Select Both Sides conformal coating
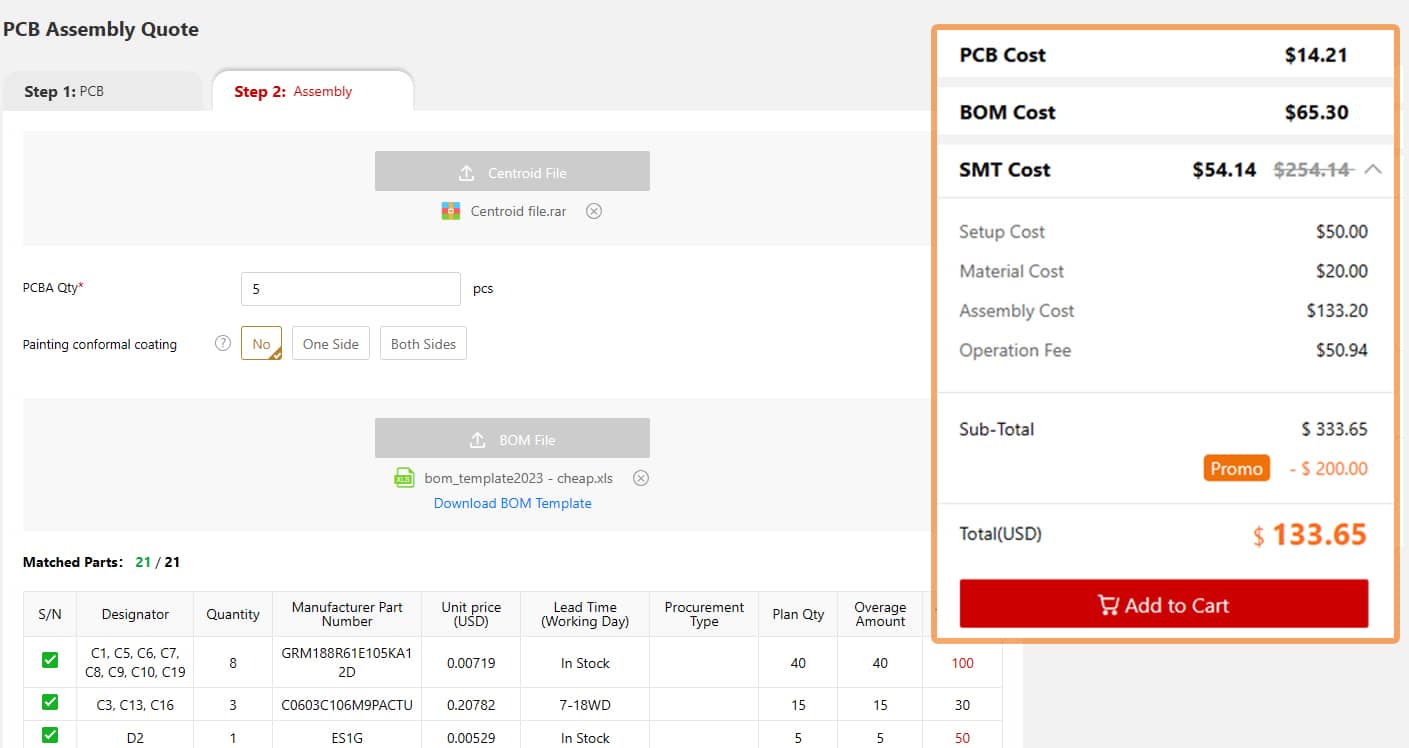The image size is (1409, 748). pos(423,344)
